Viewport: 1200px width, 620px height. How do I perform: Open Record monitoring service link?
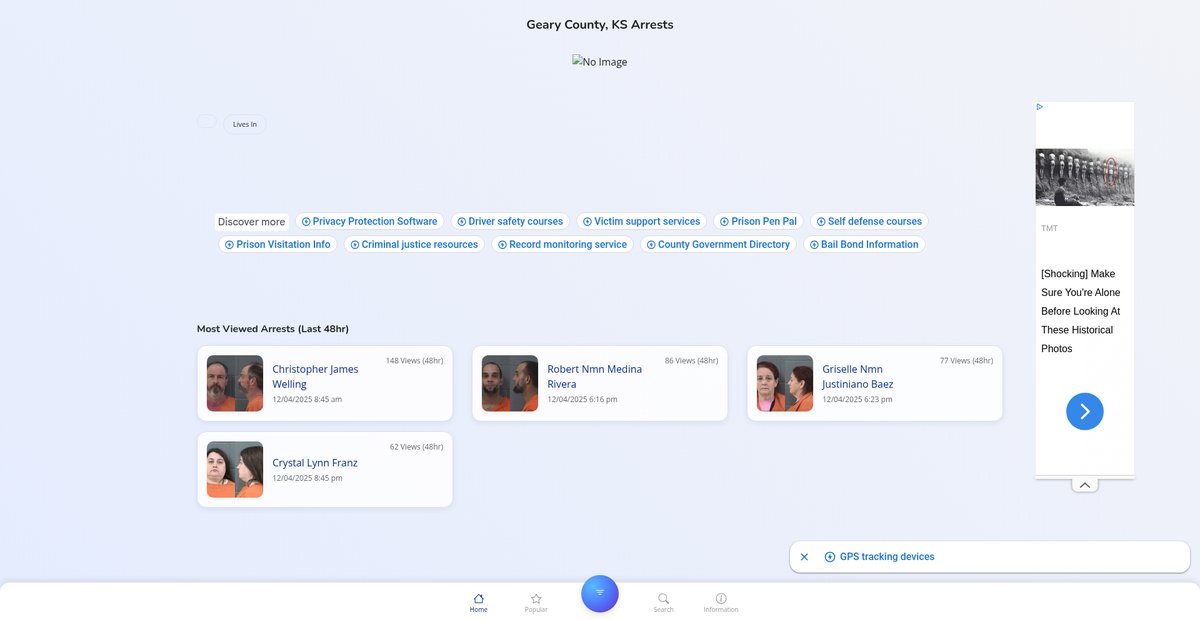tap(562, 244)
